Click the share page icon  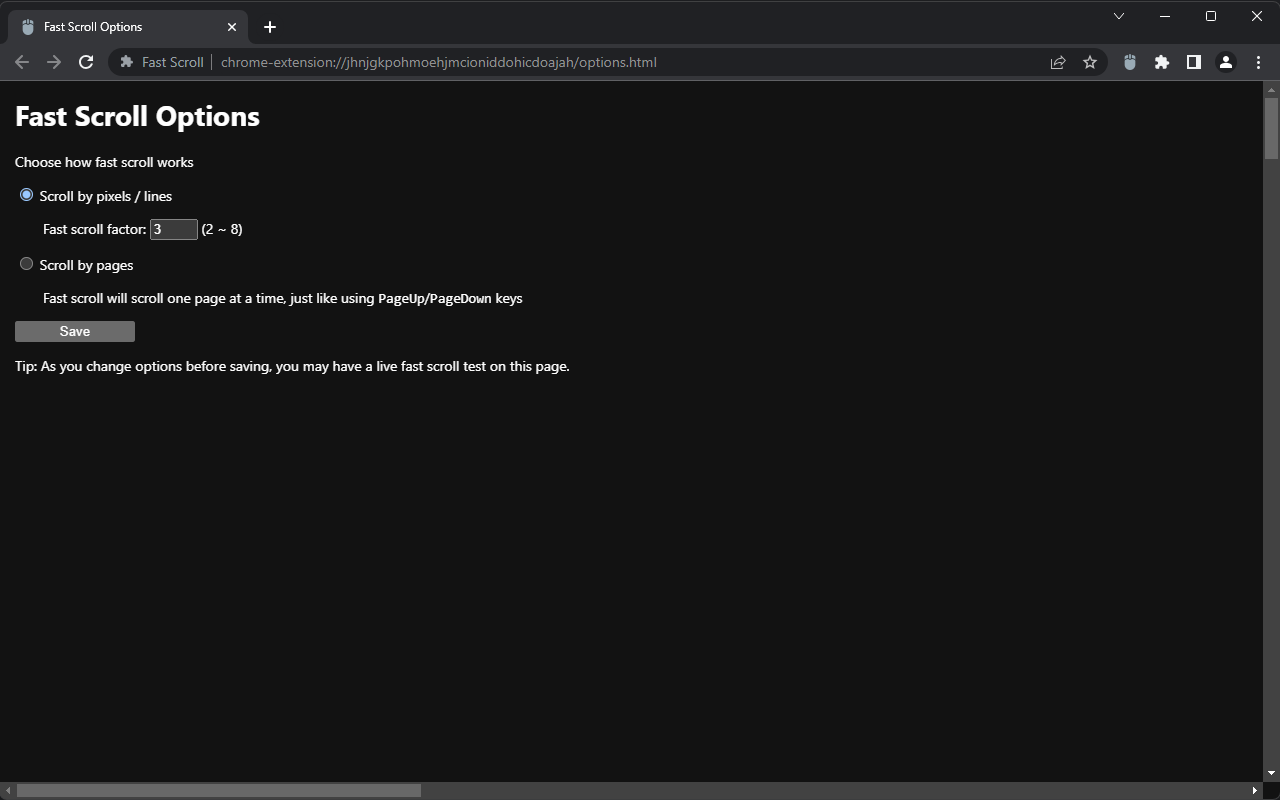coord(1058,62)
